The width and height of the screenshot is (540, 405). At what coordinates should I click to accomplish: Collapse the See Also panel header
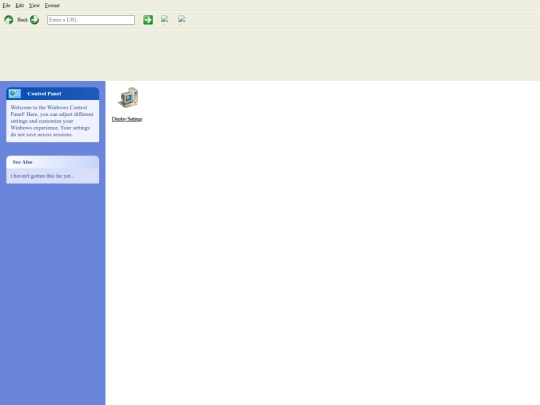pyautogui.click(x=53, y=162)
